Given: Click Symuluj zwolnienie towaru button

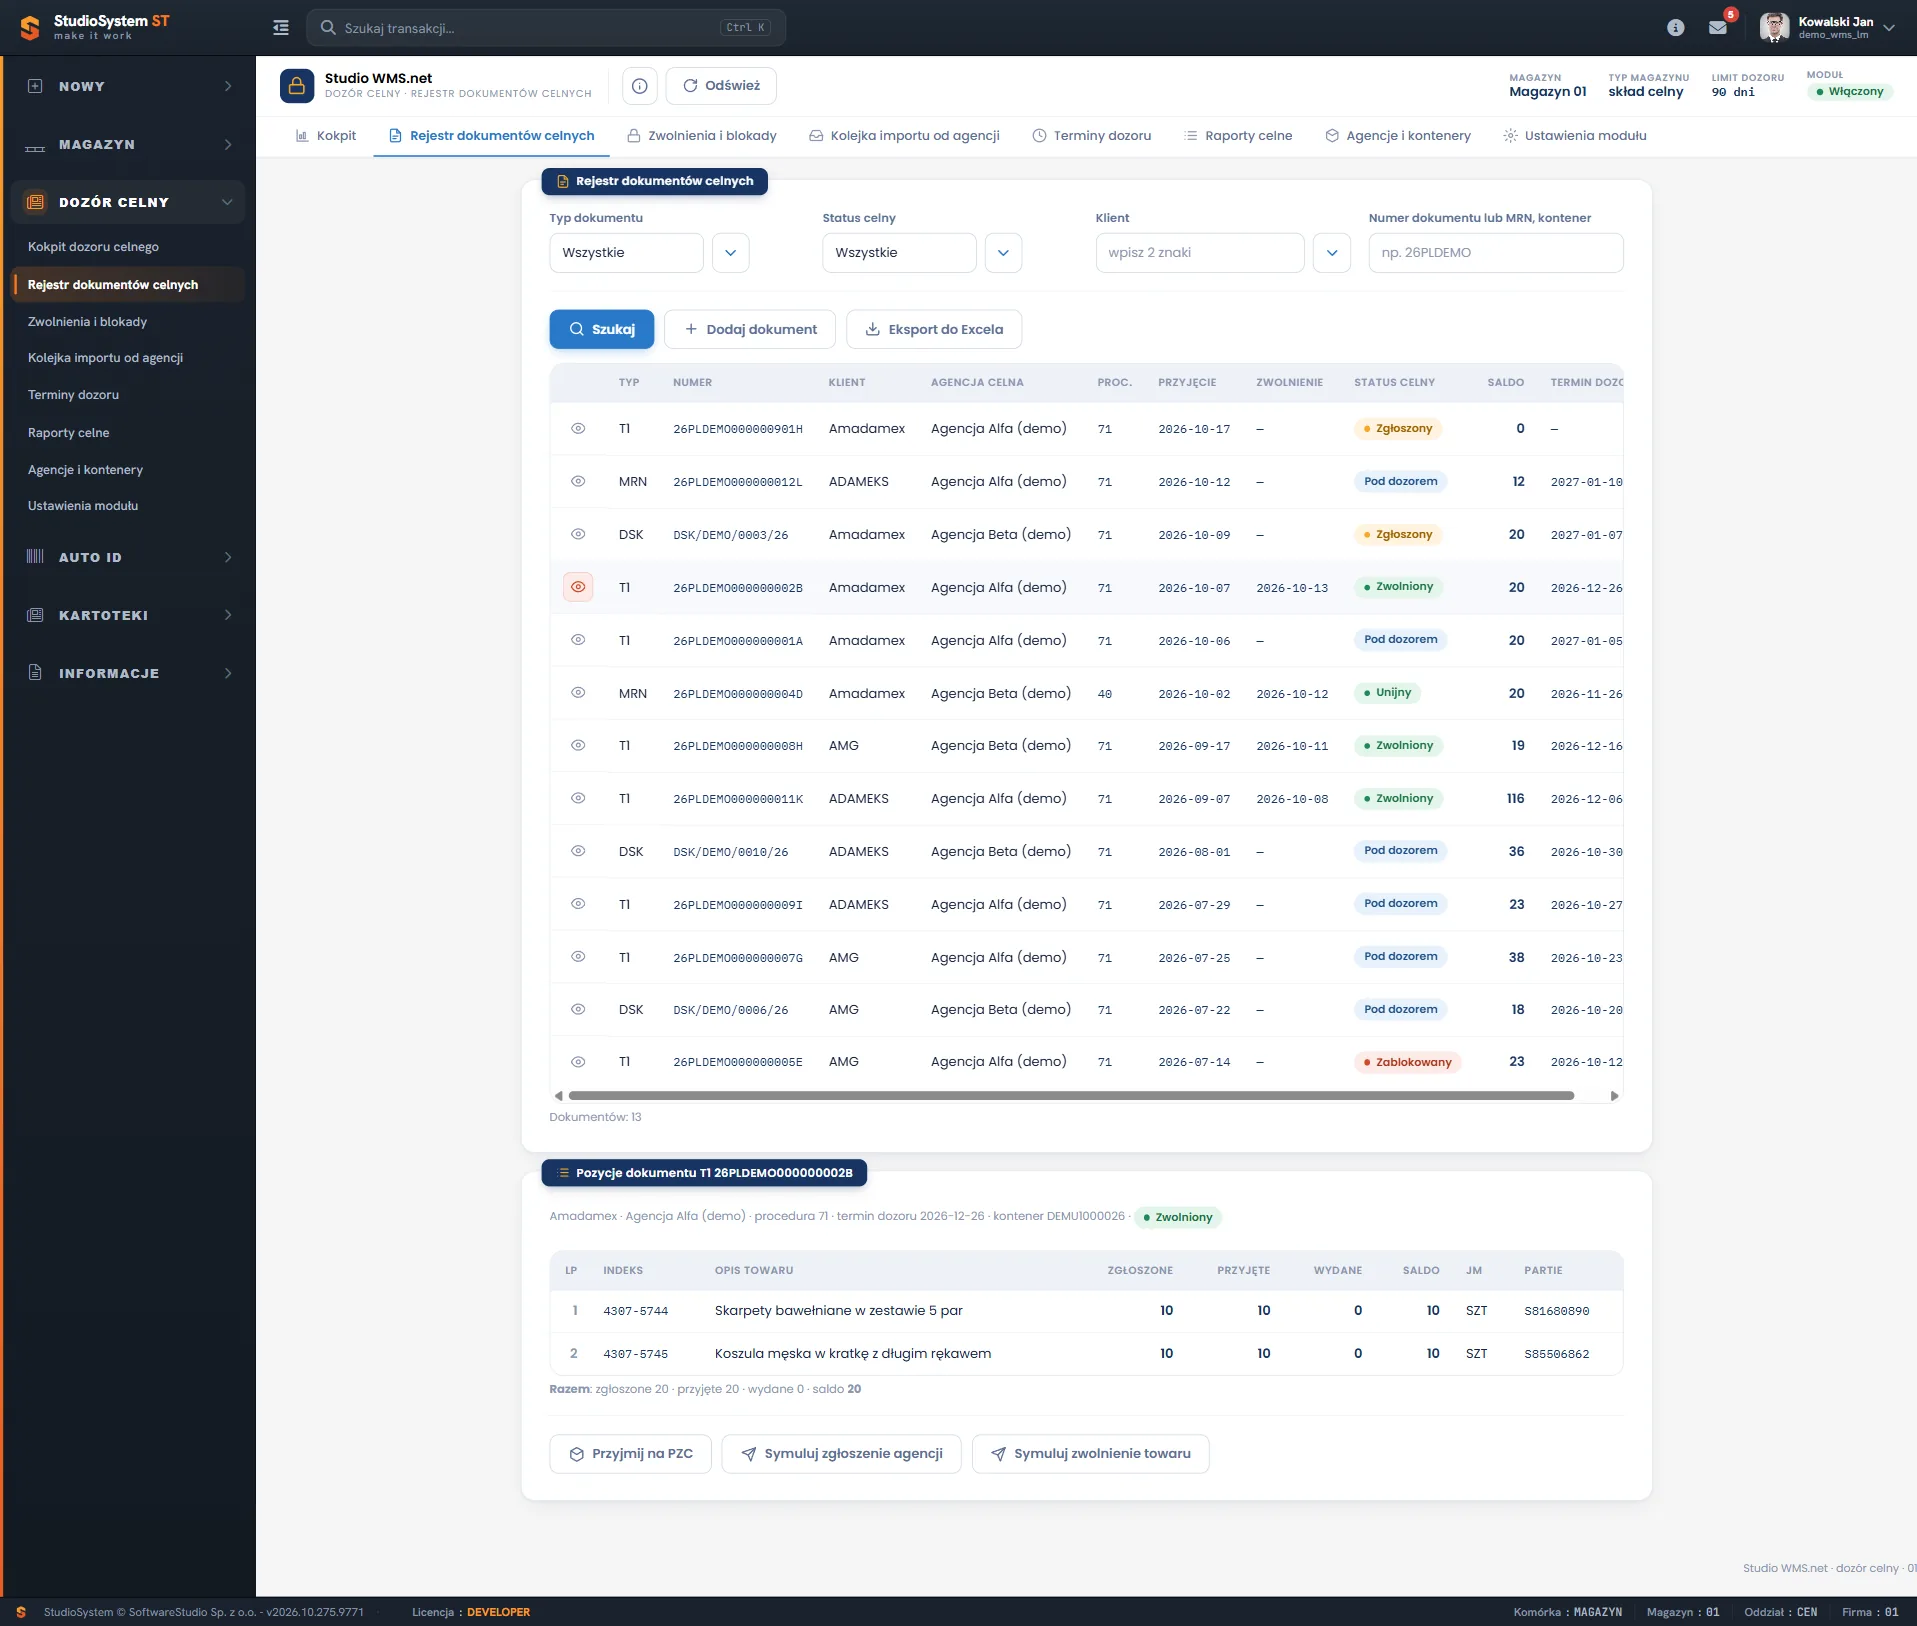Looking at the screenshot, I should click(x=1091, y=1454).
